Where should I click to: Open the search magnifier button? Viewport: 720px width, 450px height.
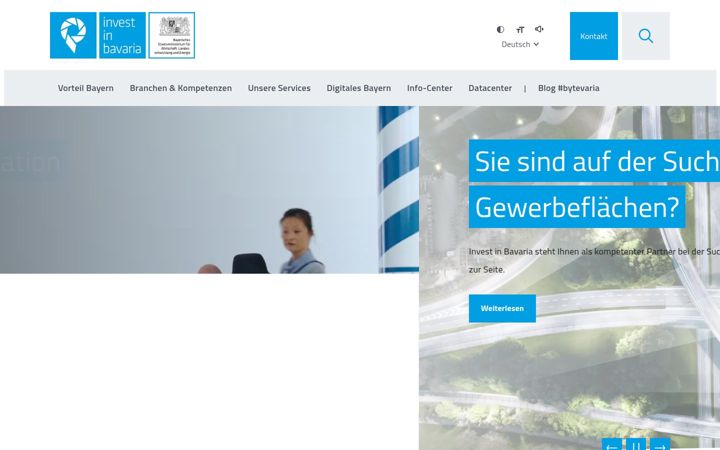point(646,36)
